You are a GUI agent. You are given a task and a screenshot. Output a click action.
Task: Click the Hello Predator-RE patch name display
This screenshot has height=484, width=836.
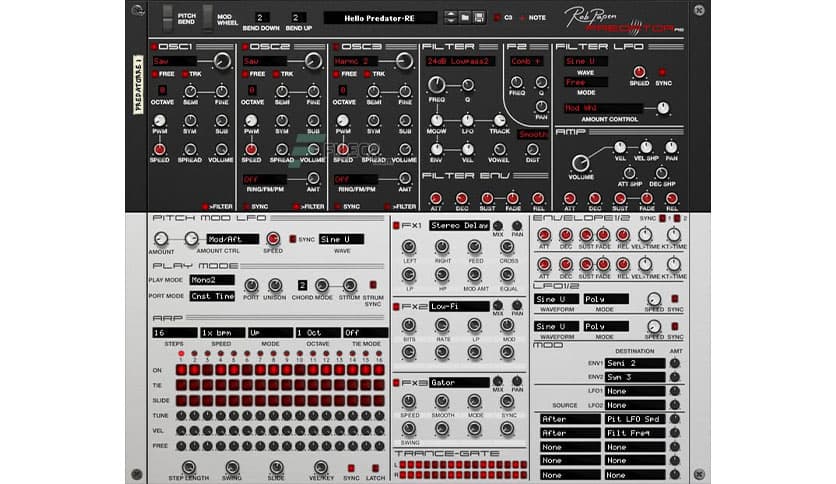[x=379, y=18]
